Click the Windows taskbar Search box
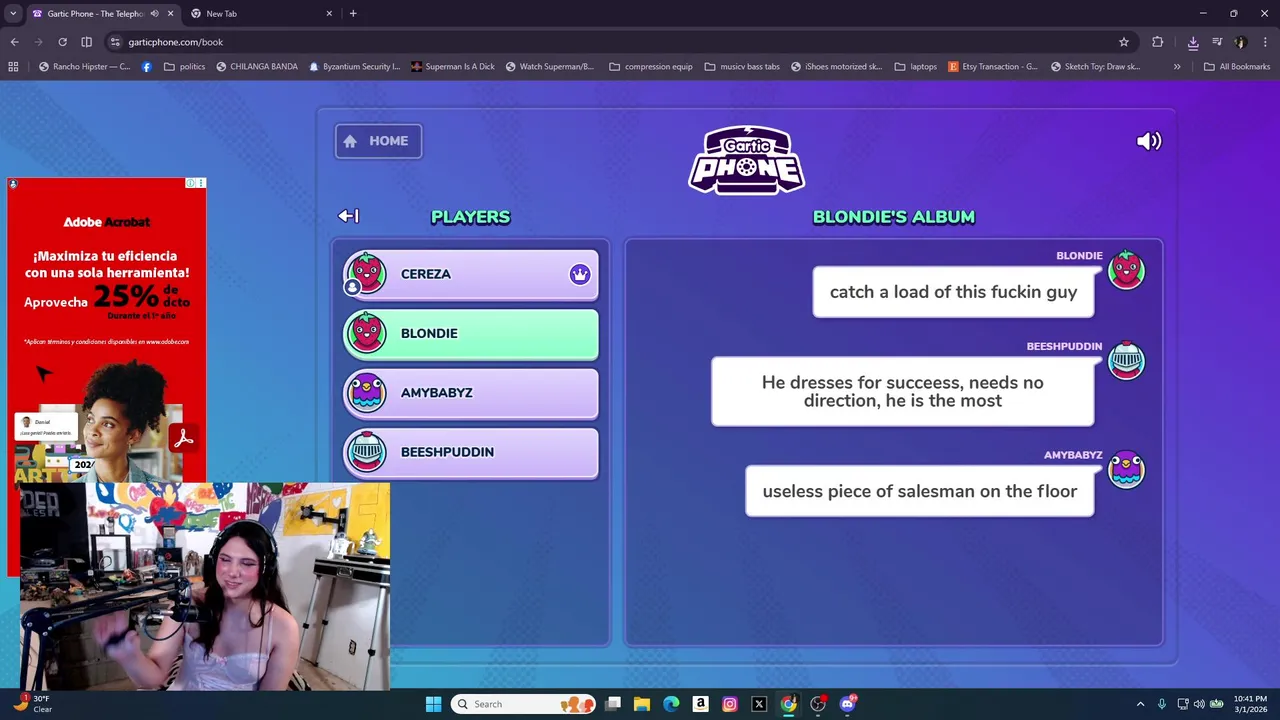1280x720 pixels. [x=523, y=704]
